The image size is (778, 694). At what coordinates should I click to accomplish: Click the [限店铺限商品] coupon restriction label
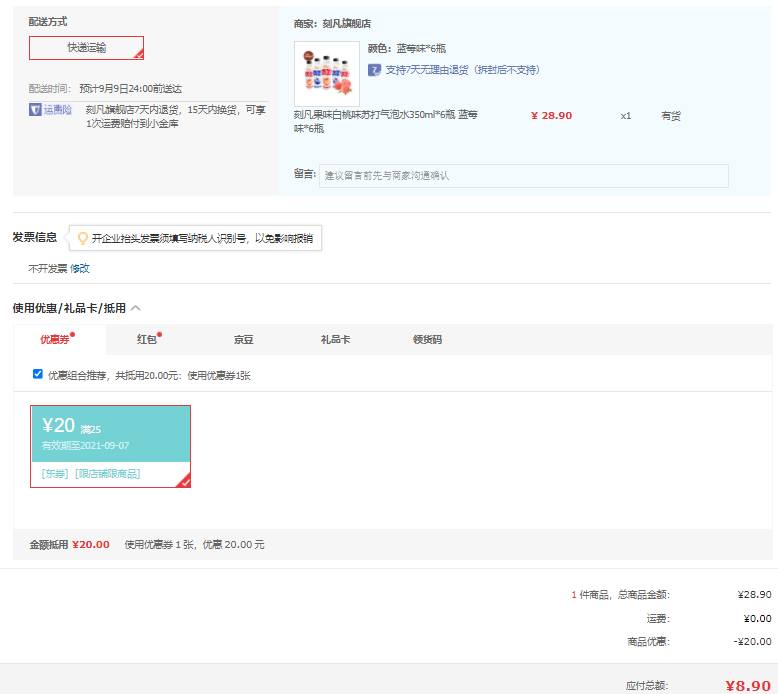click(108, 474)
